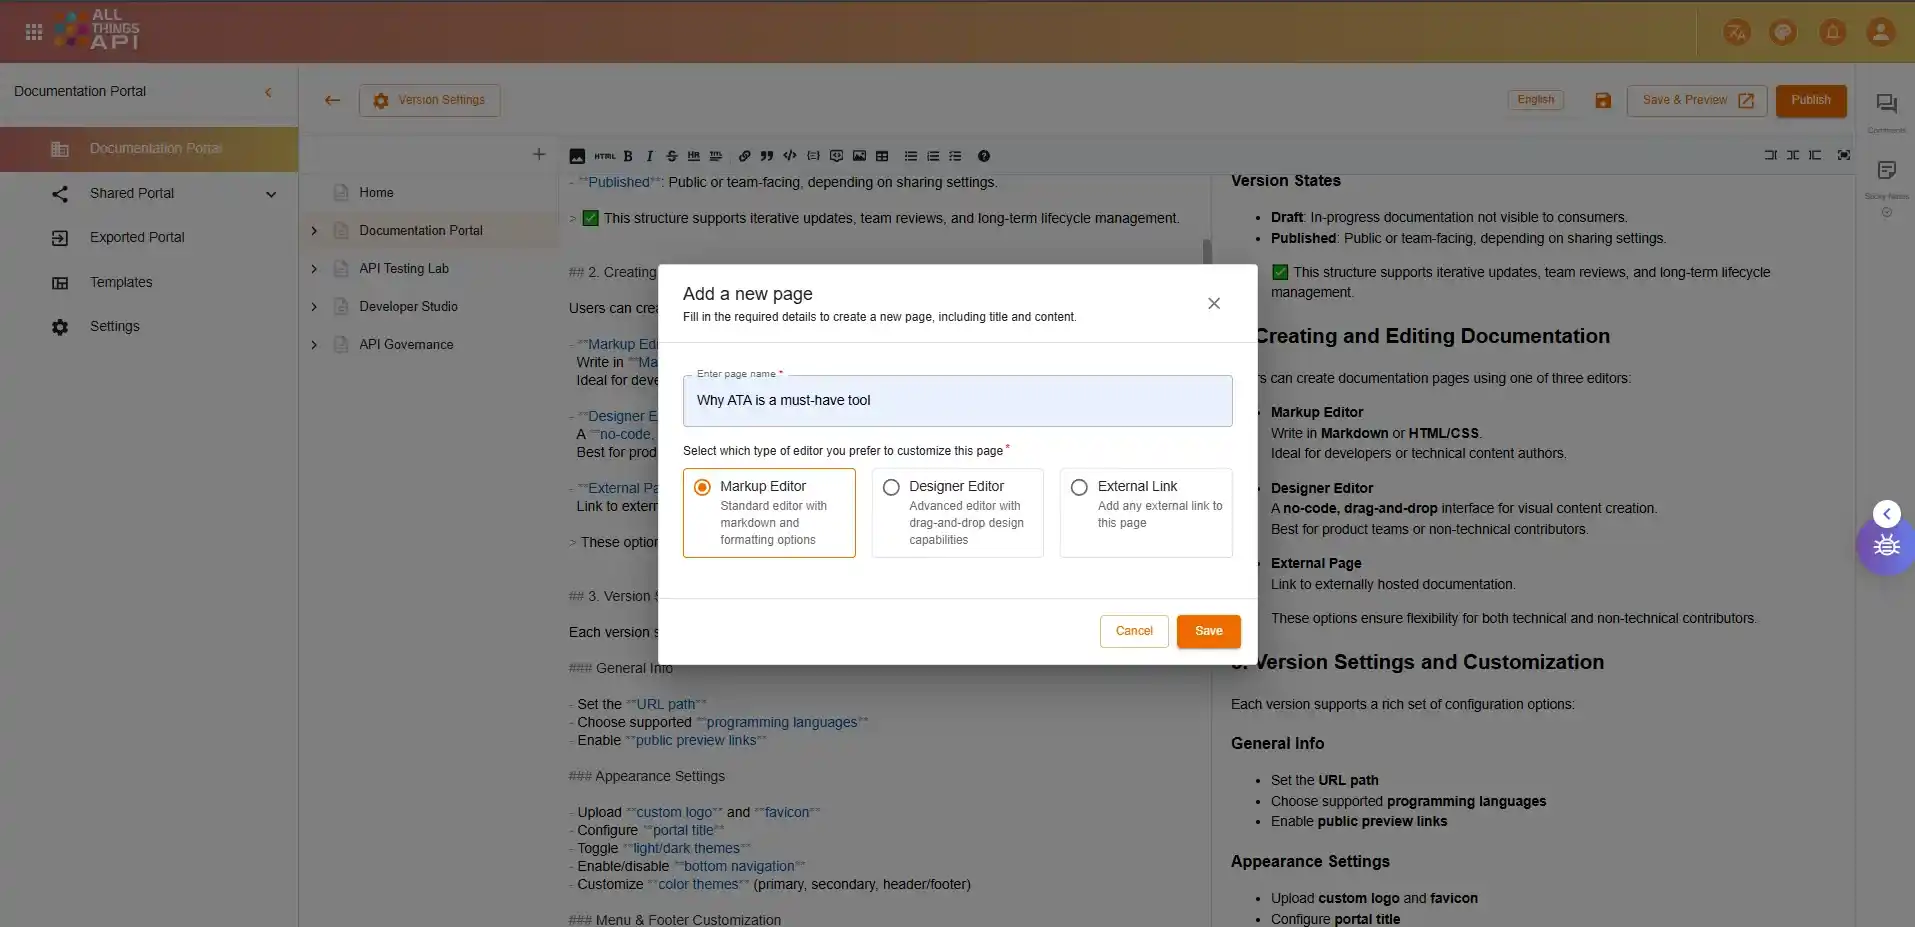Cancel the Add a new page dialog

1133,631
